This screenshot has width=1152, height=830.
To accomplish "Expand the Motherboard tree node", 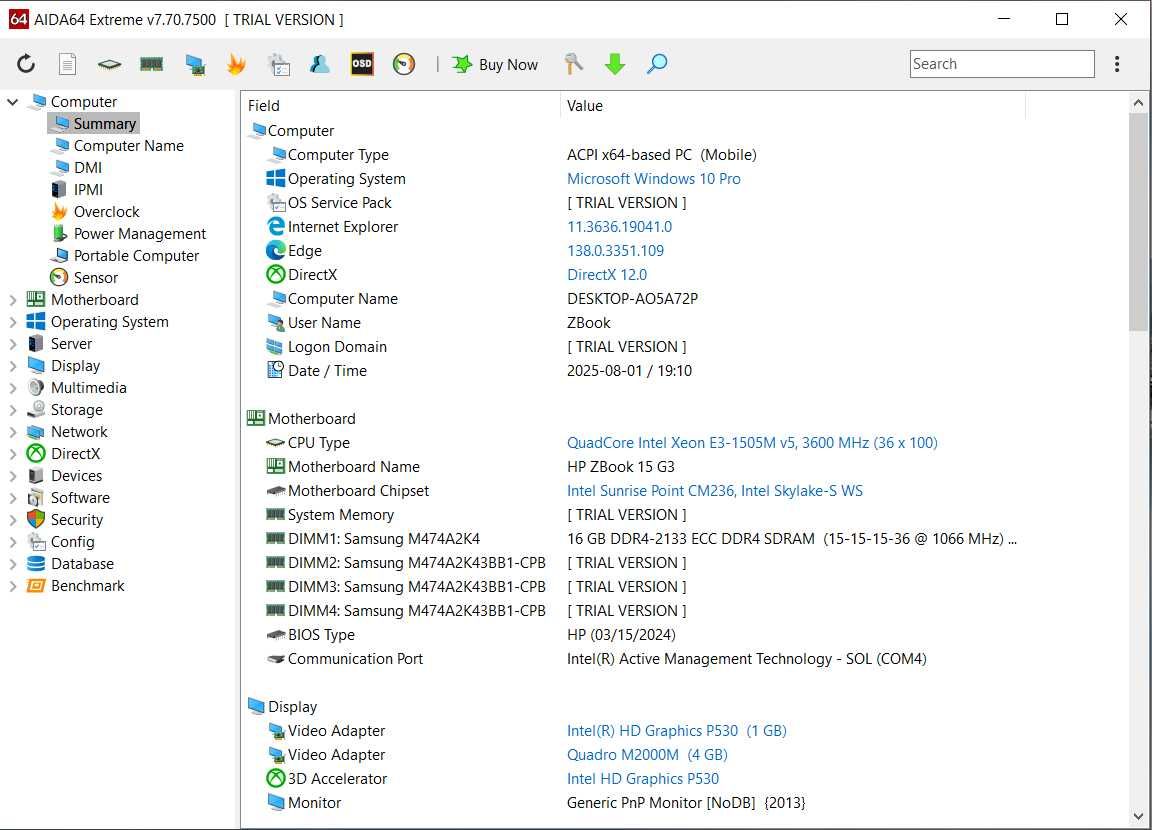I will 12,300.
